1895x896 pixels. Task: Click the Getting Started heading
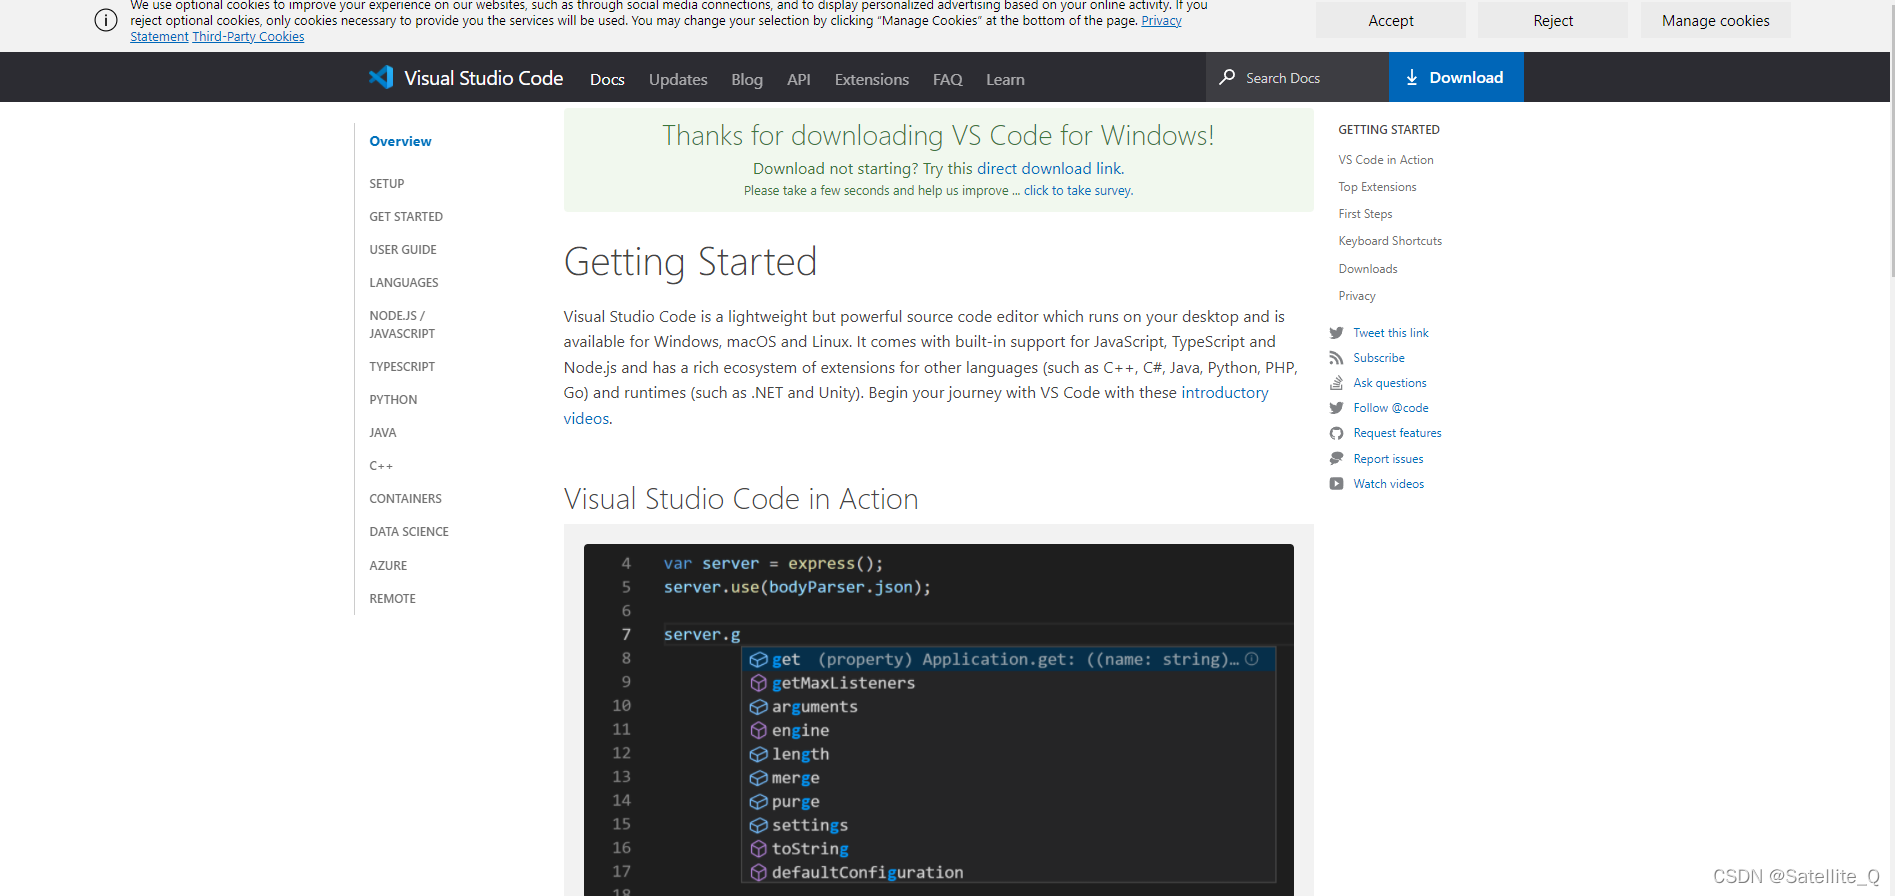tap(690, 262)
